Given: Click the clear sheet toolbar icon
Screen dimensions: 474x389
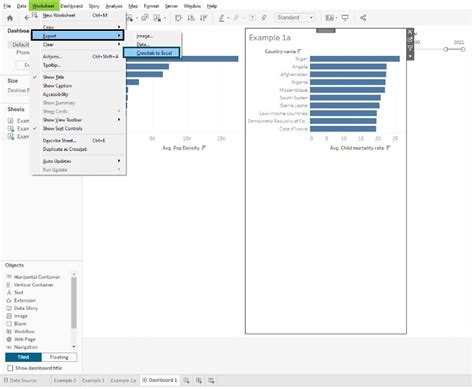Looking at the screenshot, I should [x=157, y=18].
